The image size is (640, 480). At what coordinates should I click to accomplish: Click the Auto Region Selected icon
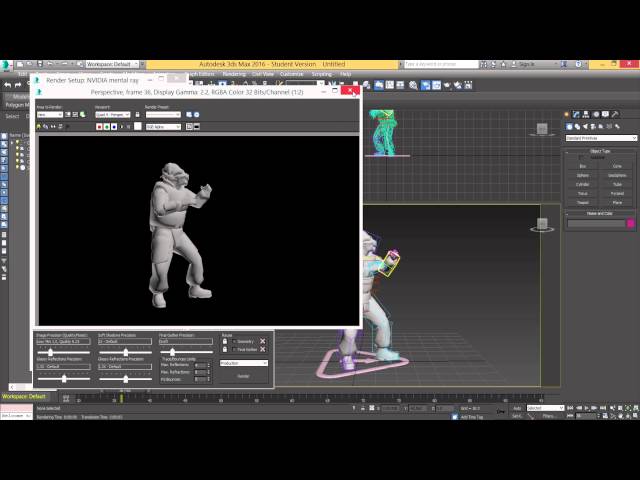pos(75,115)
